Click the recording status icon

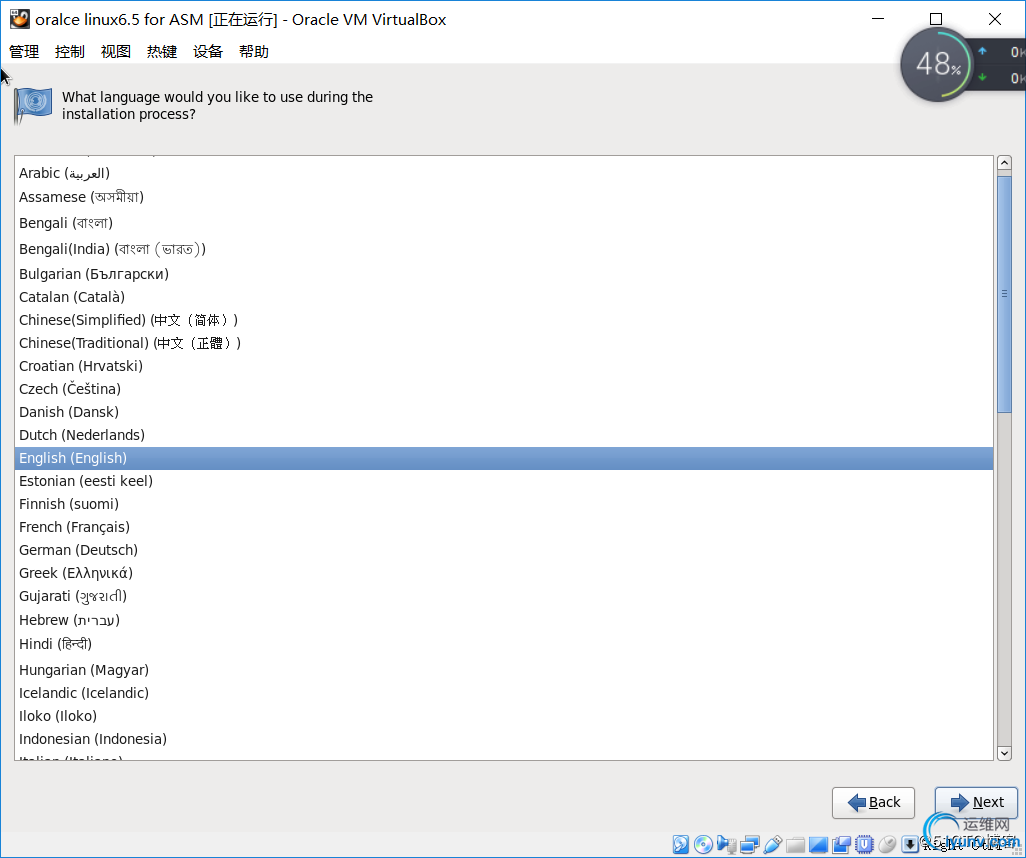click(x=841, y=845)
